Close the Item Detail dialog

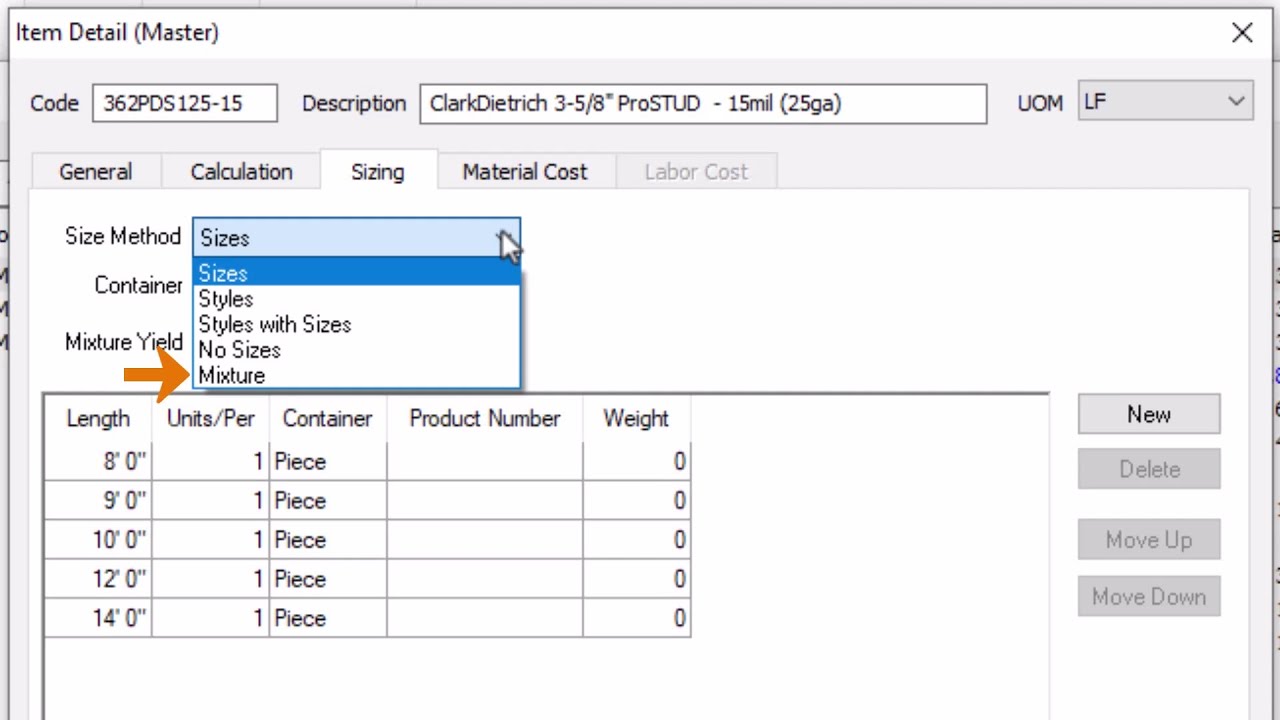tap(1242, 33)
